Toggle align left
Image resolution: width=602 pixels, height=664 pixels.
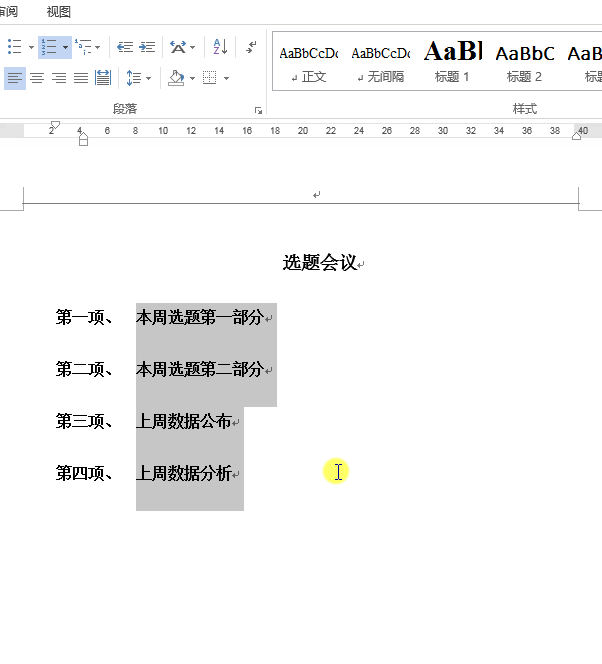click(15, 78)
